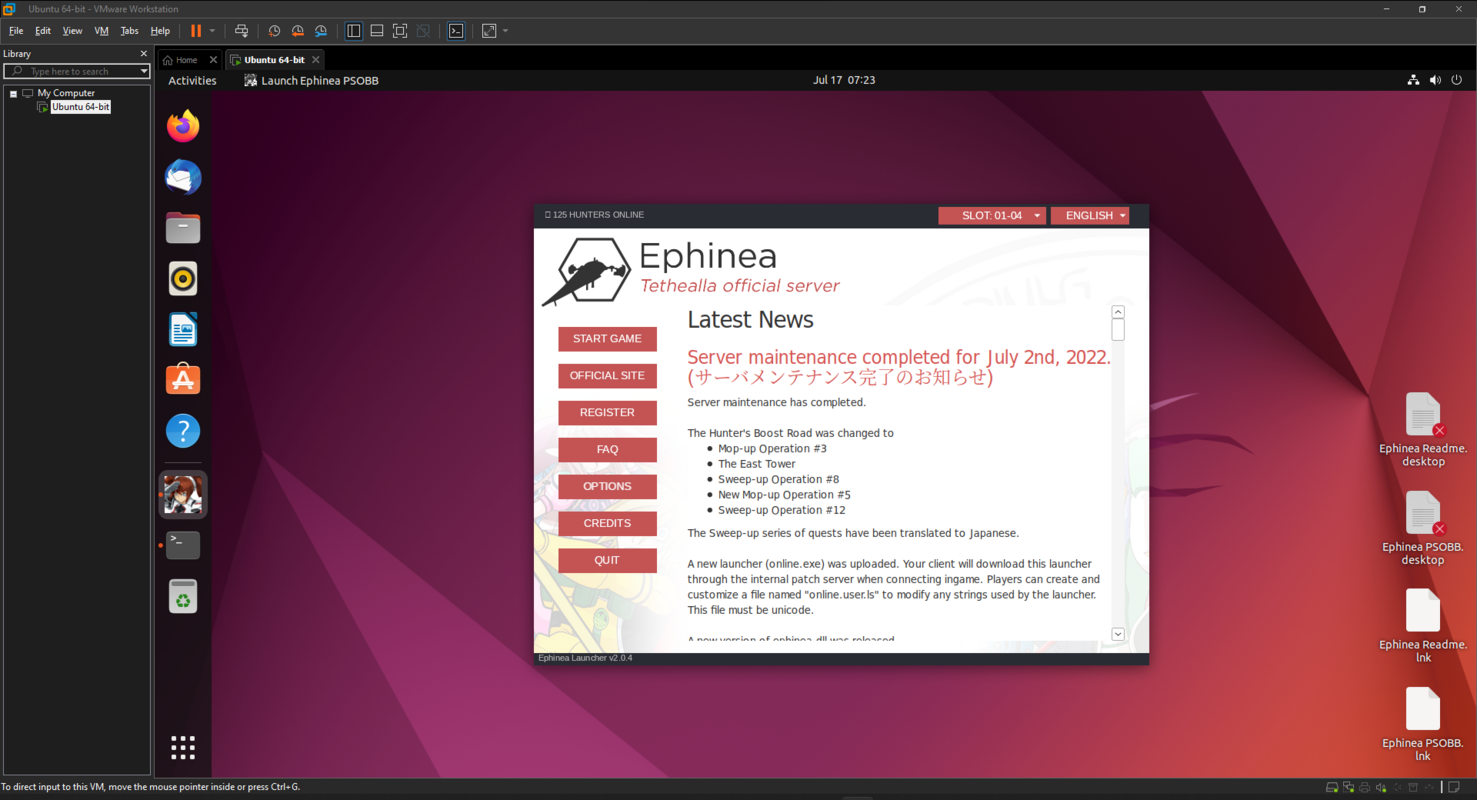Select the Ephinea Readme.lnk desktop file
Viewport: 1477px width, 800px height.
[1423, 626]
